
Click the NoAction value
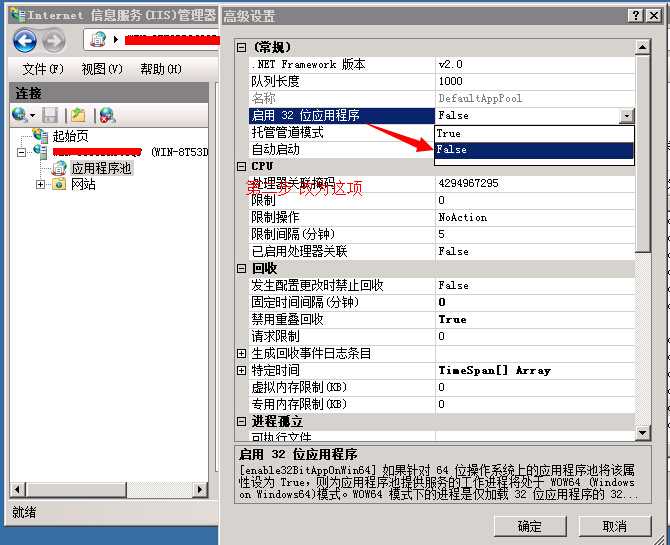[x=462, y=217]
